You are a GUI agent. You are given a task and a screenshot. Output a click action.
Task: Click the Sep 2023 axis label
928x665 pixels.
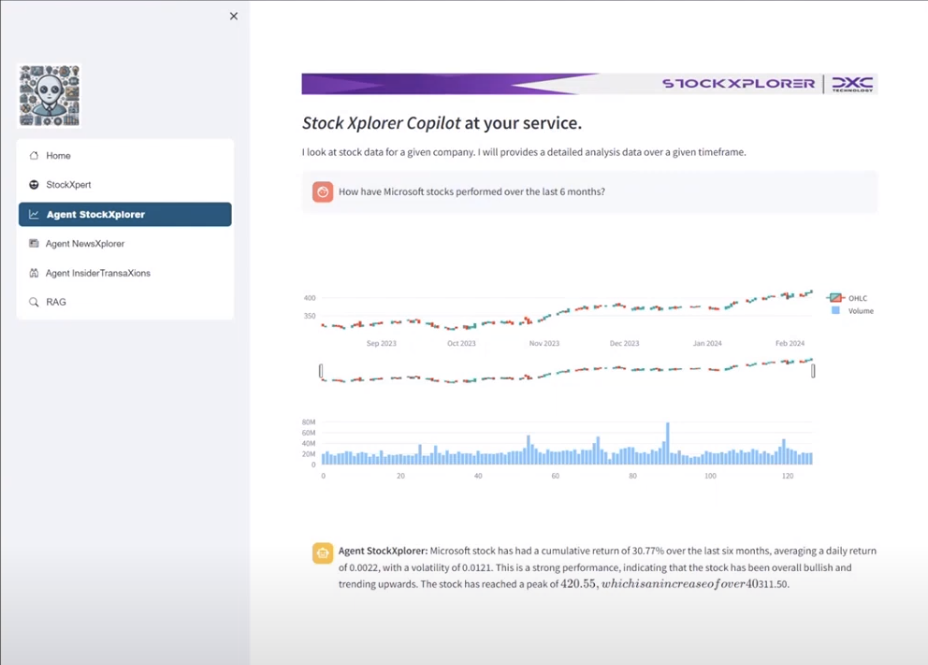[x=381, y=343]
